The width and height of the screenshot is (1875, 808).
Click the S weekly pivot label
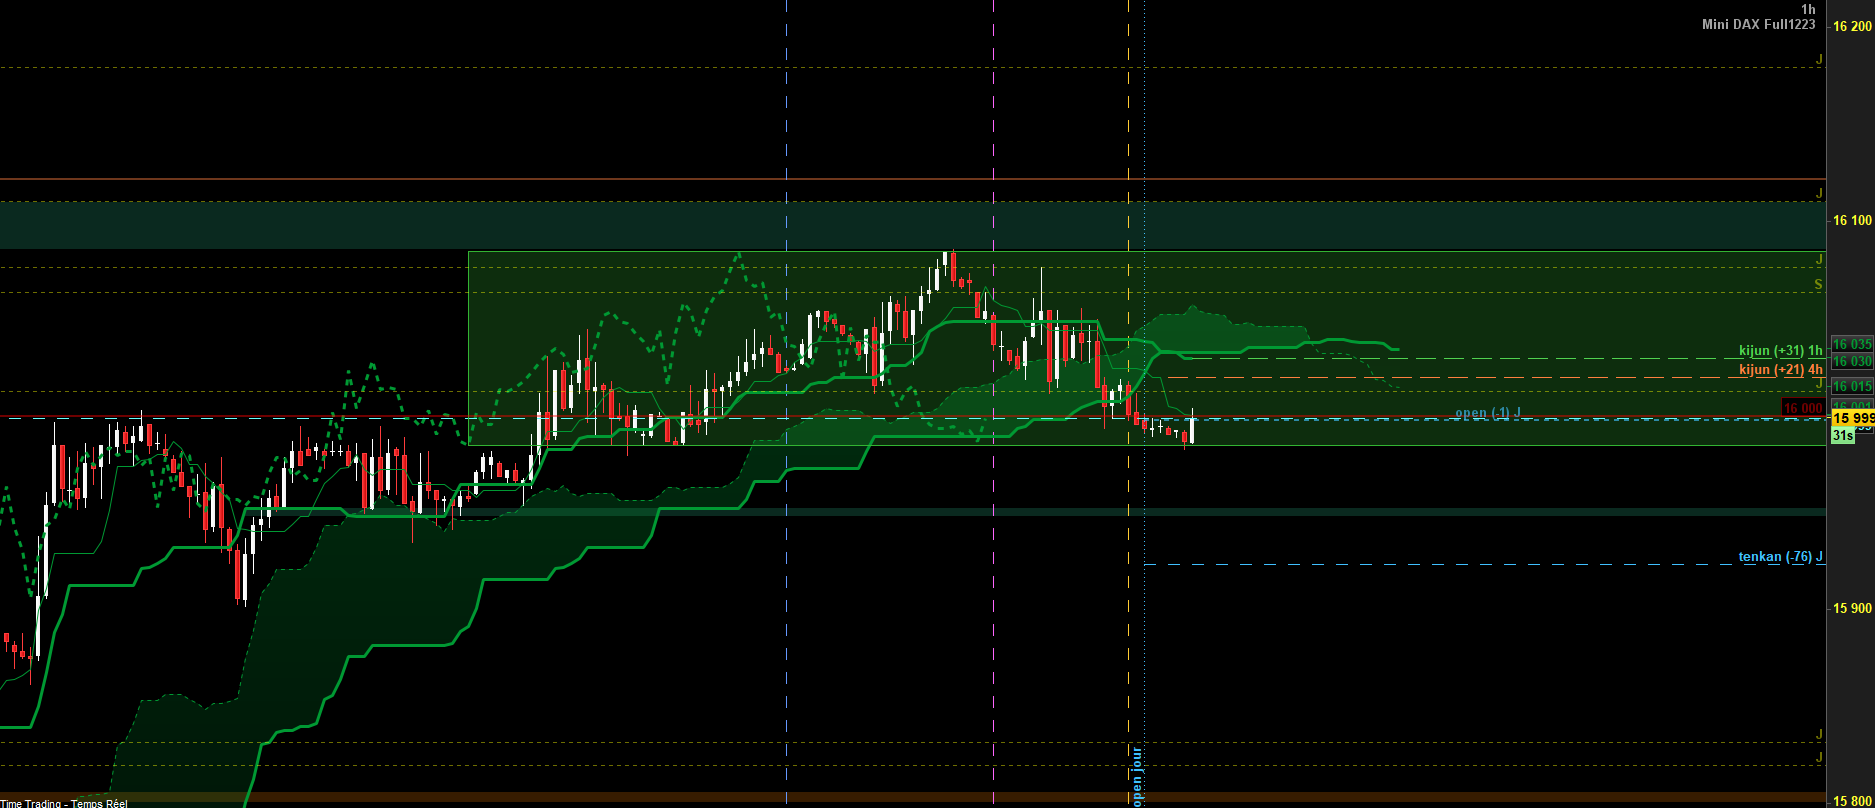click(1819, 285)
